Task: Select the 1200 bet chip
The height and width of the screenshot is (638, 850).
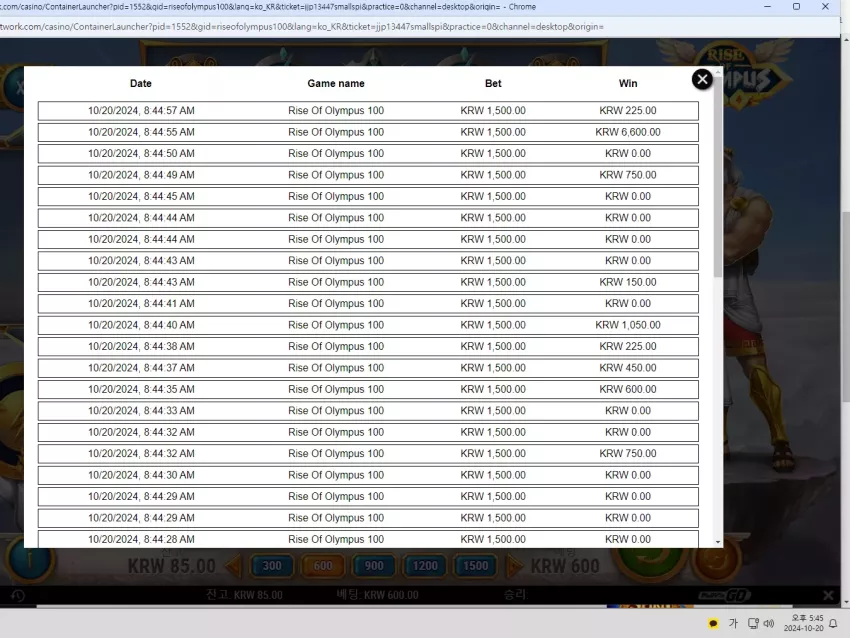Action: (424, 566)
